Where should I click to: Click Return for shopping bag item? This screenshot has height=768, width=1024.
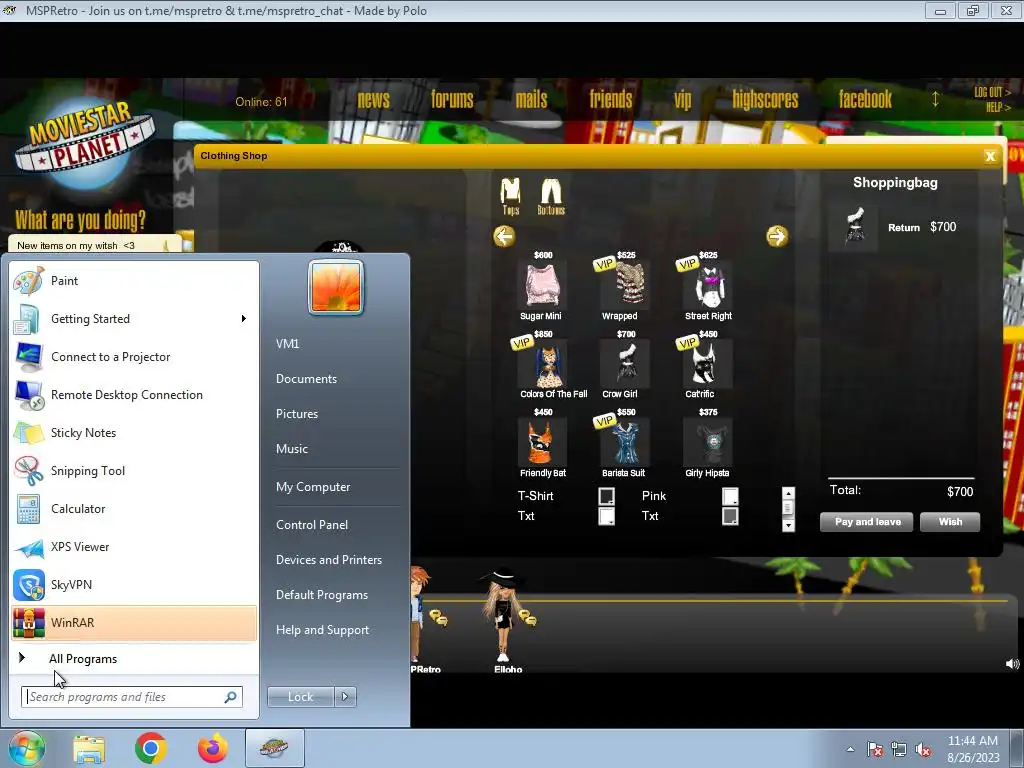coord(904,227)
